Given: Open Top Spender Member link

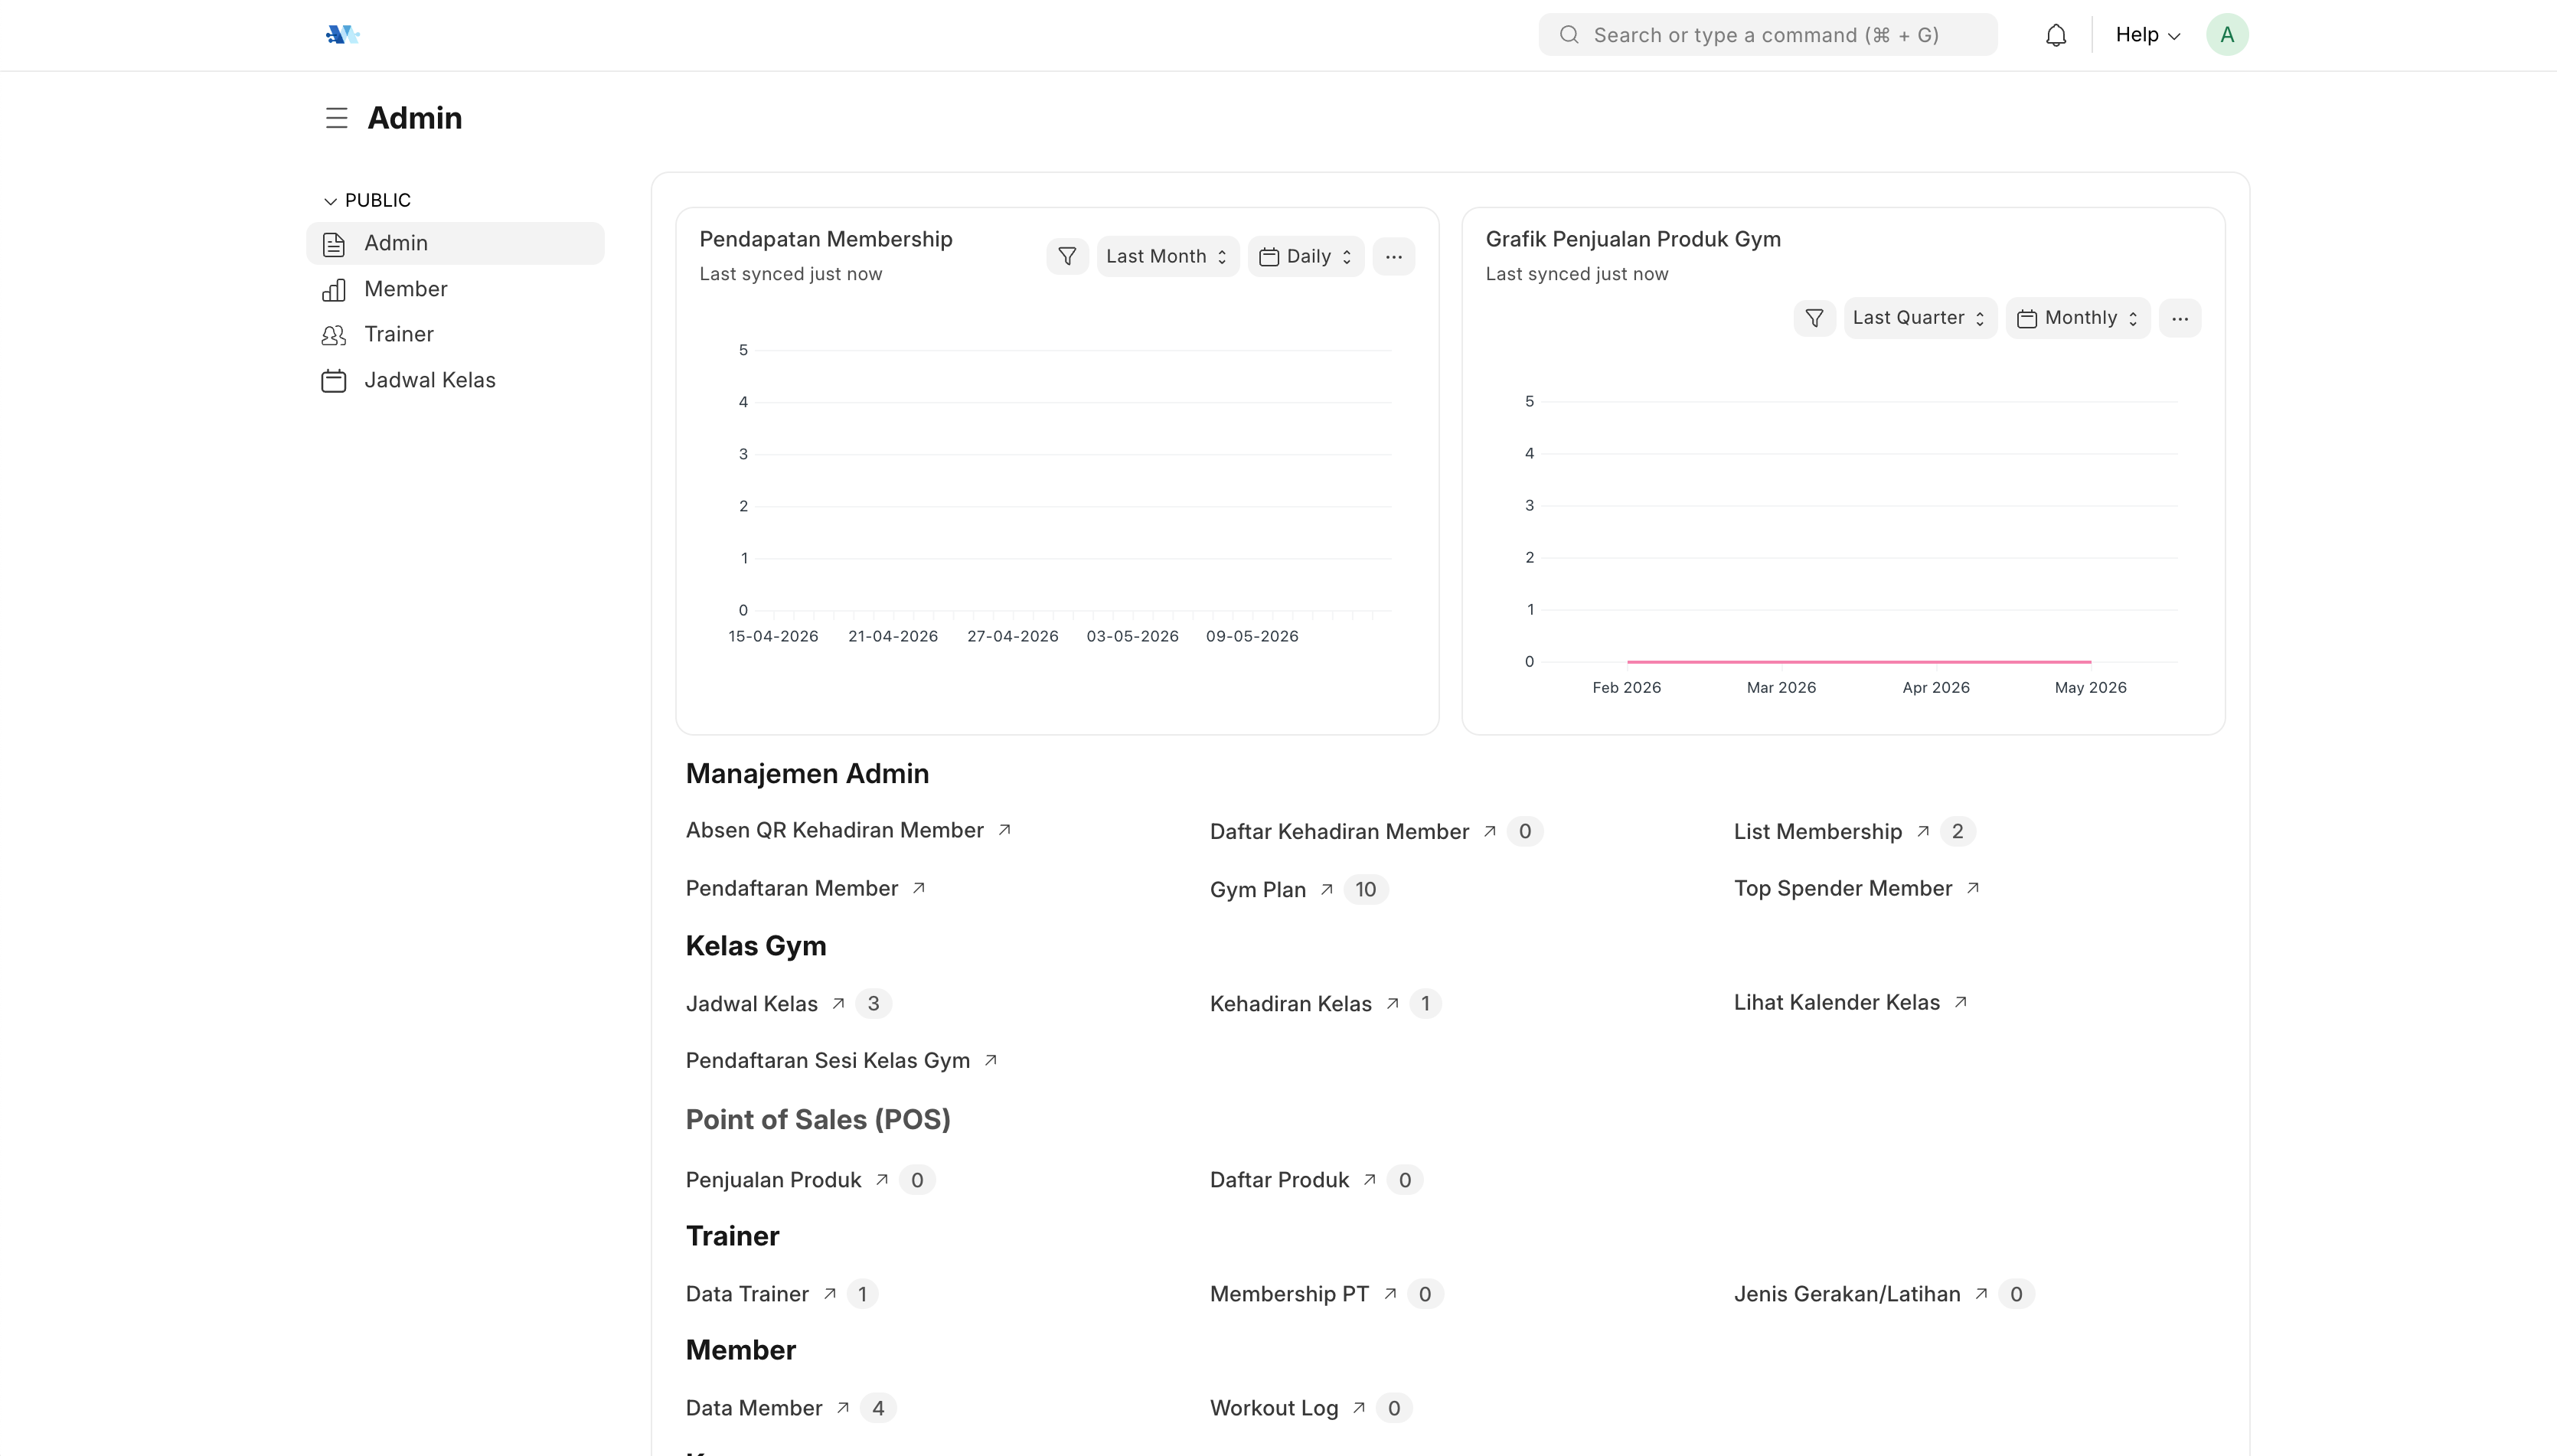Looking at the screenshot, I should point(1843,888).
